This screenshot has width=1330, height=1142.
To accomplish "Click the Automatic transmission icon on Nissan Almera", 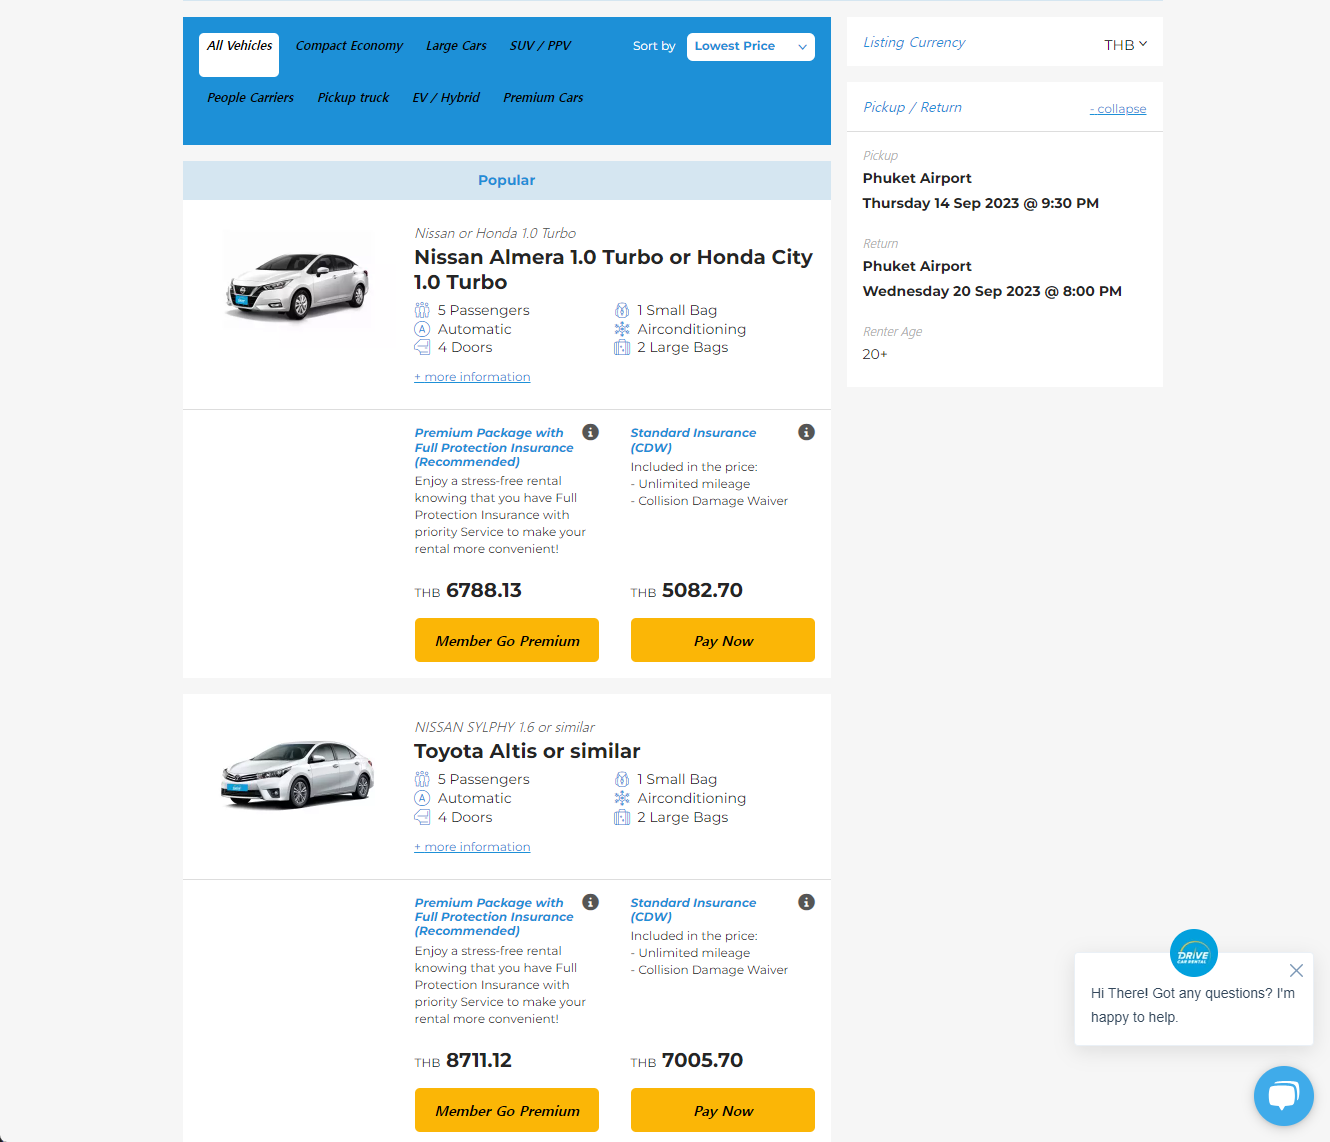I will tap(422, 329).
